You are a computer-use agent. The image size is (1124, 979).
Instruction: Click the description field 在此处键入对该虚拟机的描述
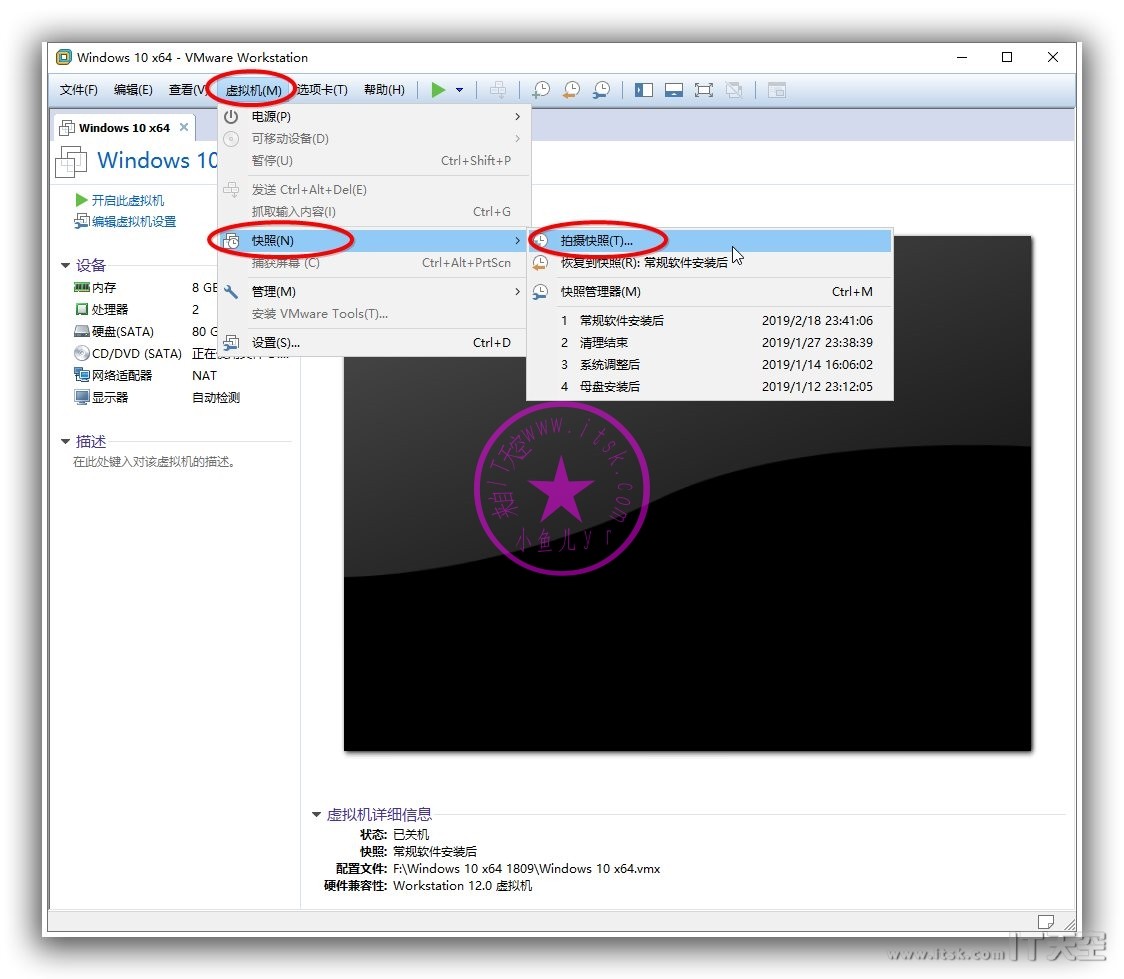click(x=154, y=462)
